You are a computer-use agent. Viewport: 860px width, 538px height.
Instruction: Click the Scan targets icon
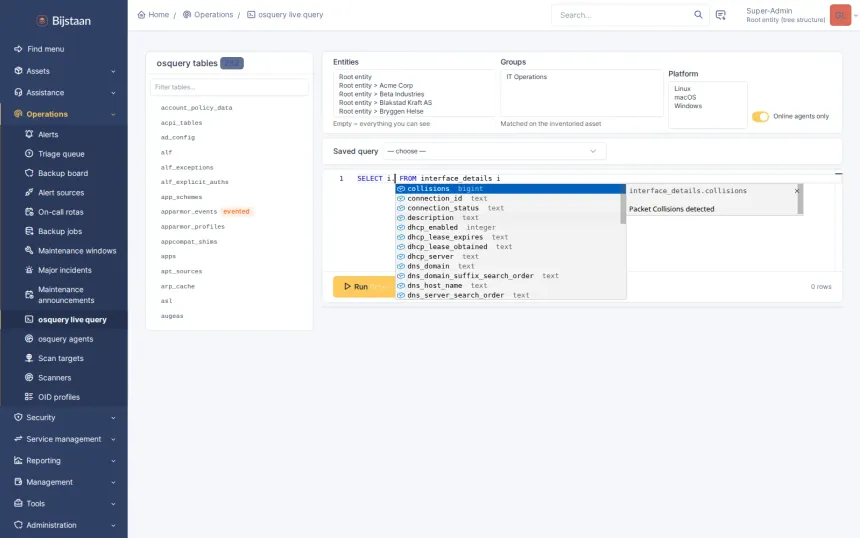(x=29, y=358)
